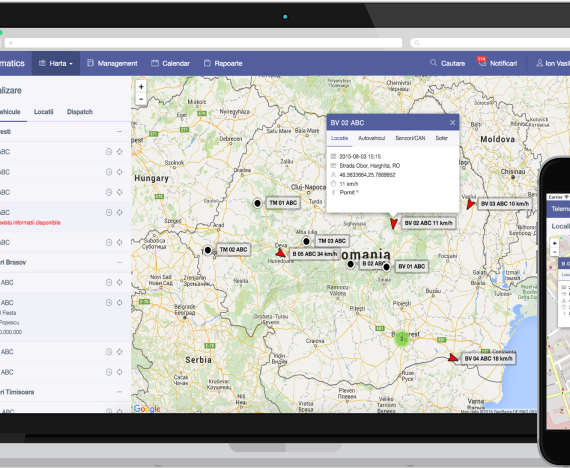Open the Ion Vasil user account
570x468 pixels.
click(553, 63)
